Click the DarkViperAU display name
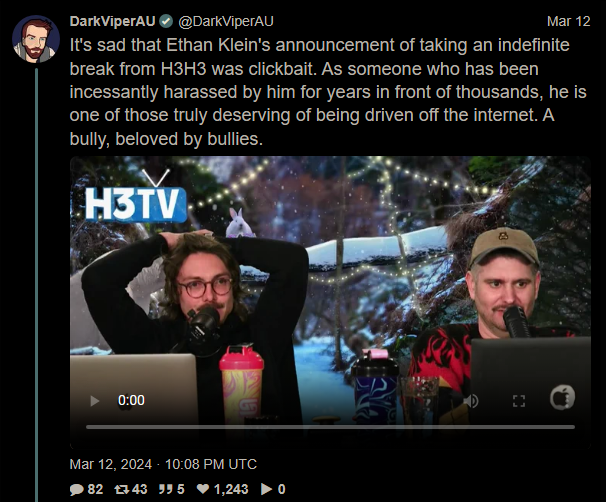Image resolution: width=606 pixels, height=502 pixels. click(x=112, y=21)
